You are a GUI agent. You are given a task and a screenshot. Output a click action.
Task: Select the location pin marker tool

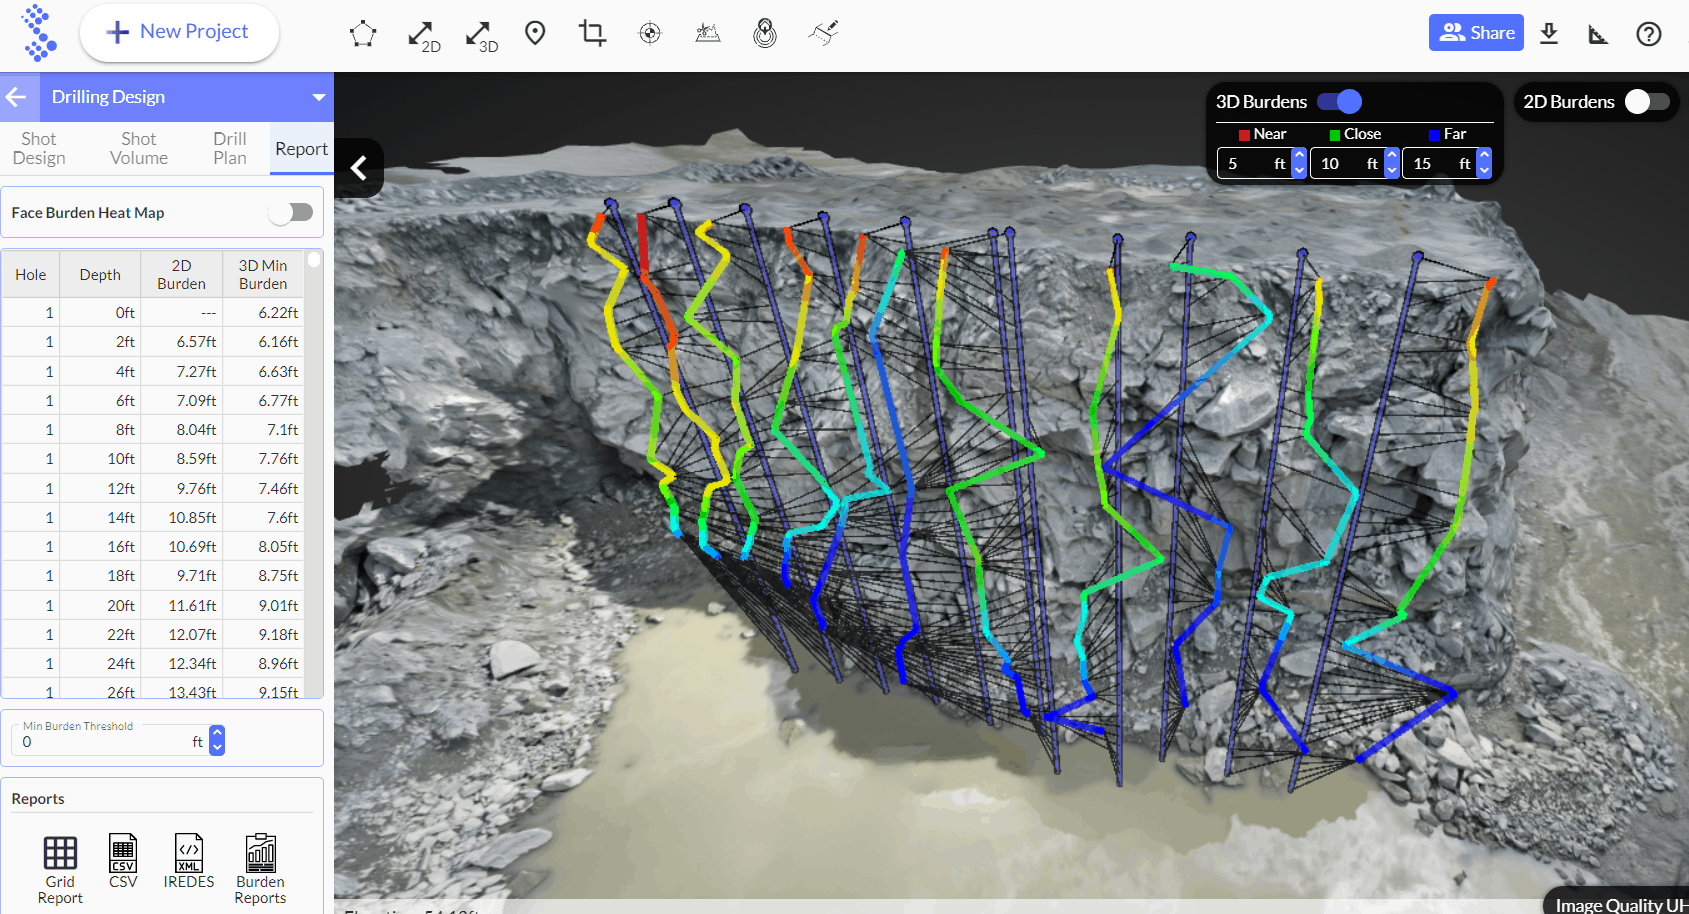click(535, 34)
